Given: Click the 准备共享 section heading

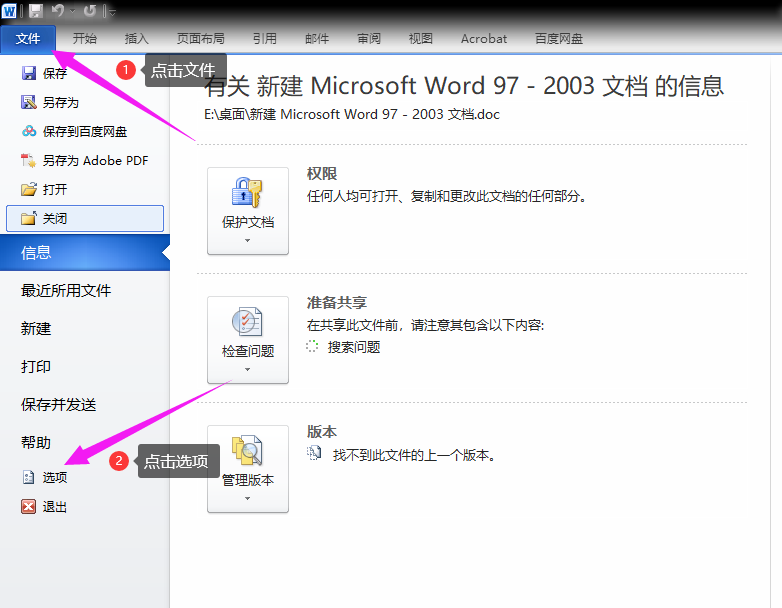Looking at the screenshot, I should 337,303.
